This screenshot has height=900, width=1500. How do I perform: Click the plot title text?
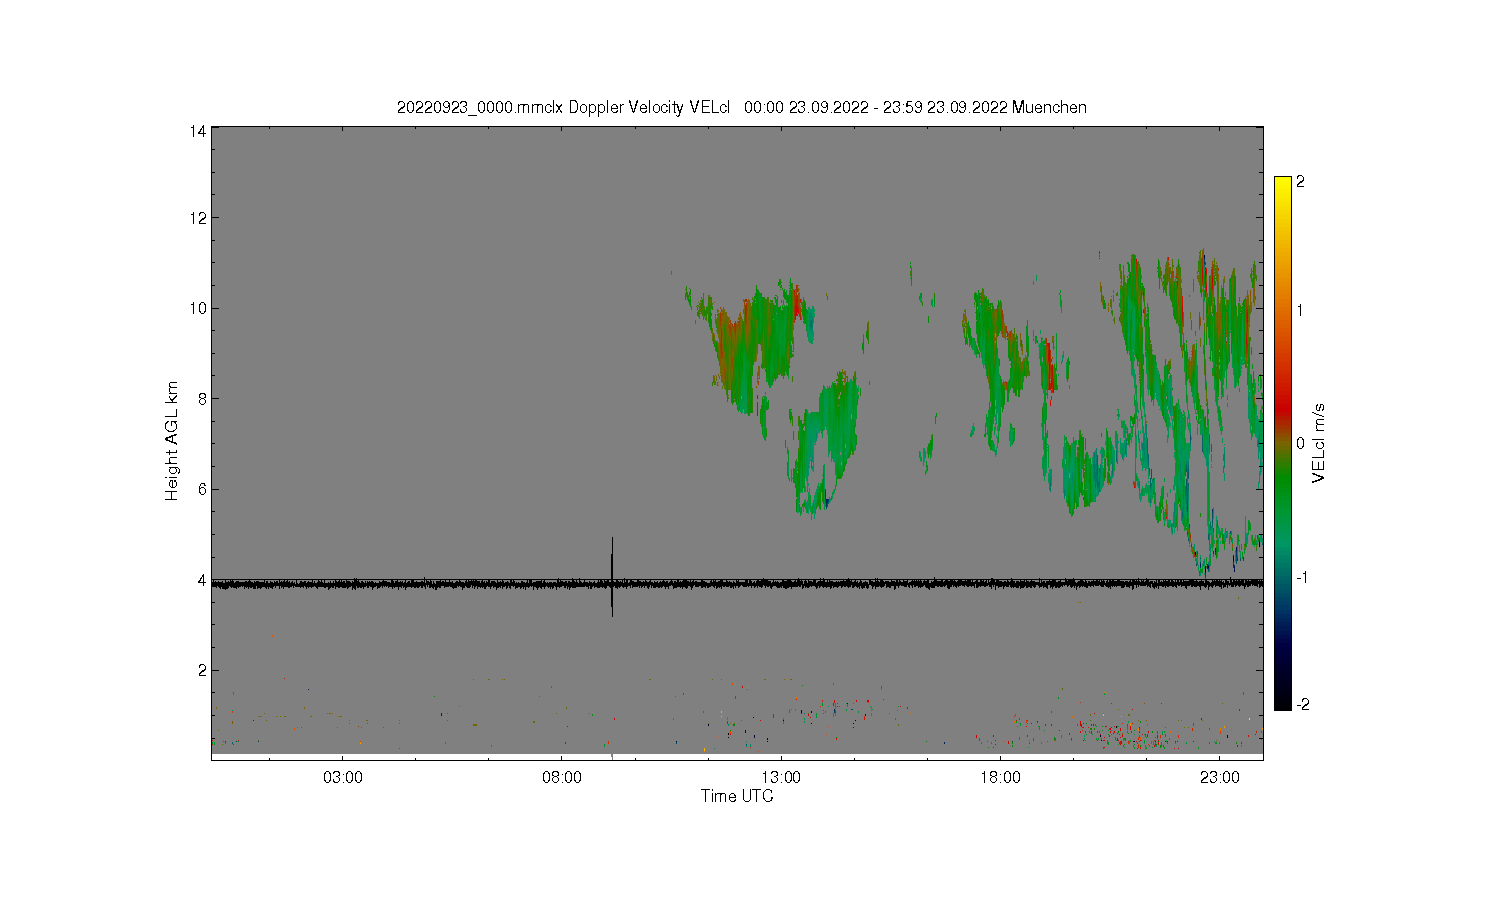[741, 107]
